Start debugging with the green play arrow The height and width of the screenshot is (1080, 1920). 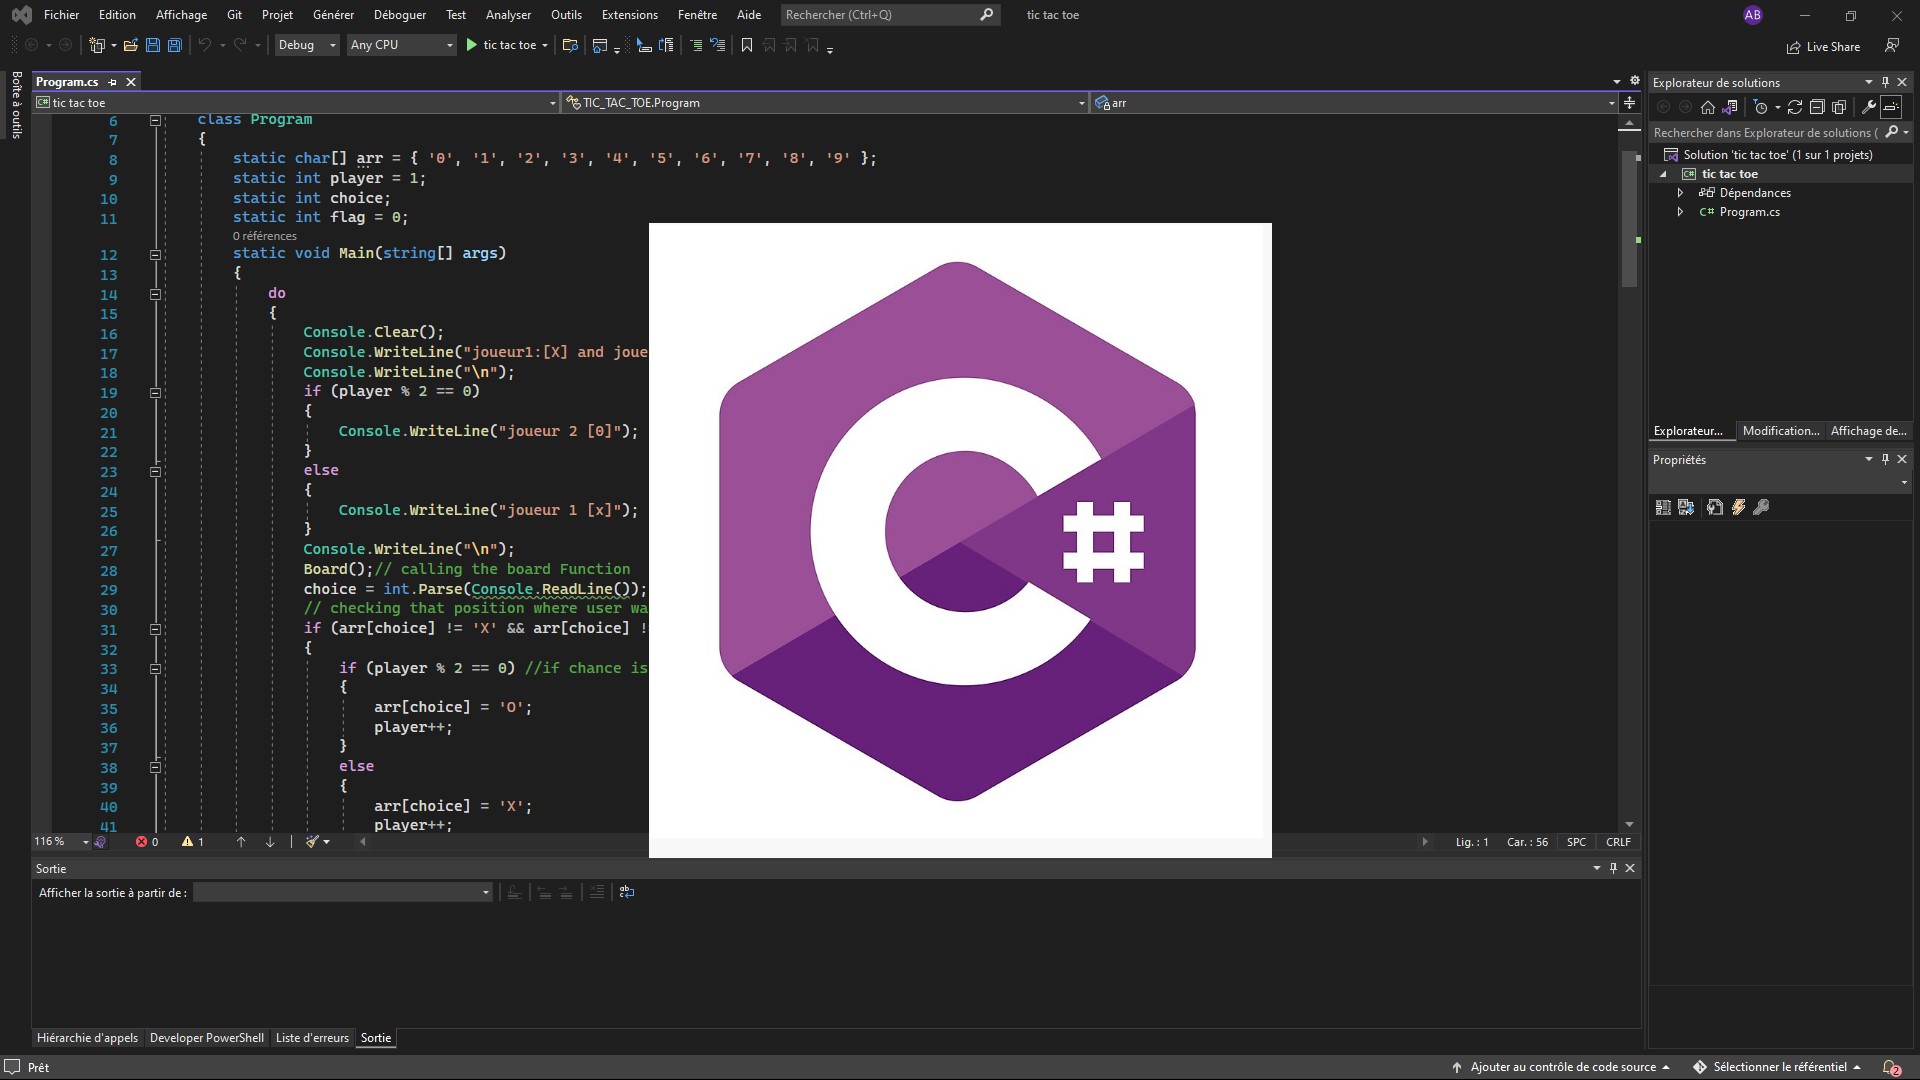[x=471, y=45]
